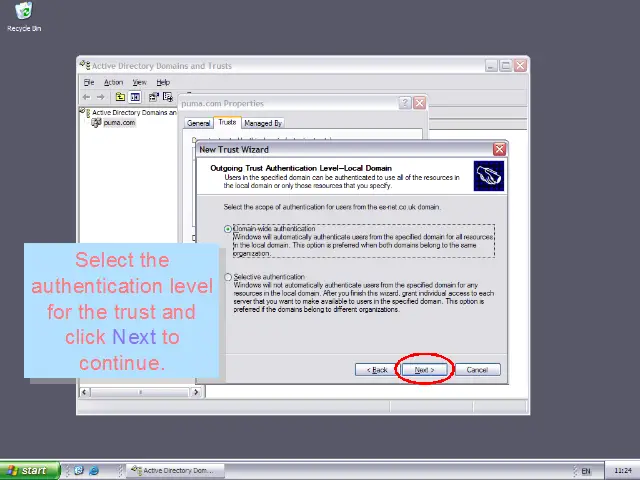The width and height of the screenshot is (640, 480).
Task: Click the first quick launch icon
Action: click(x=79, y=471)
